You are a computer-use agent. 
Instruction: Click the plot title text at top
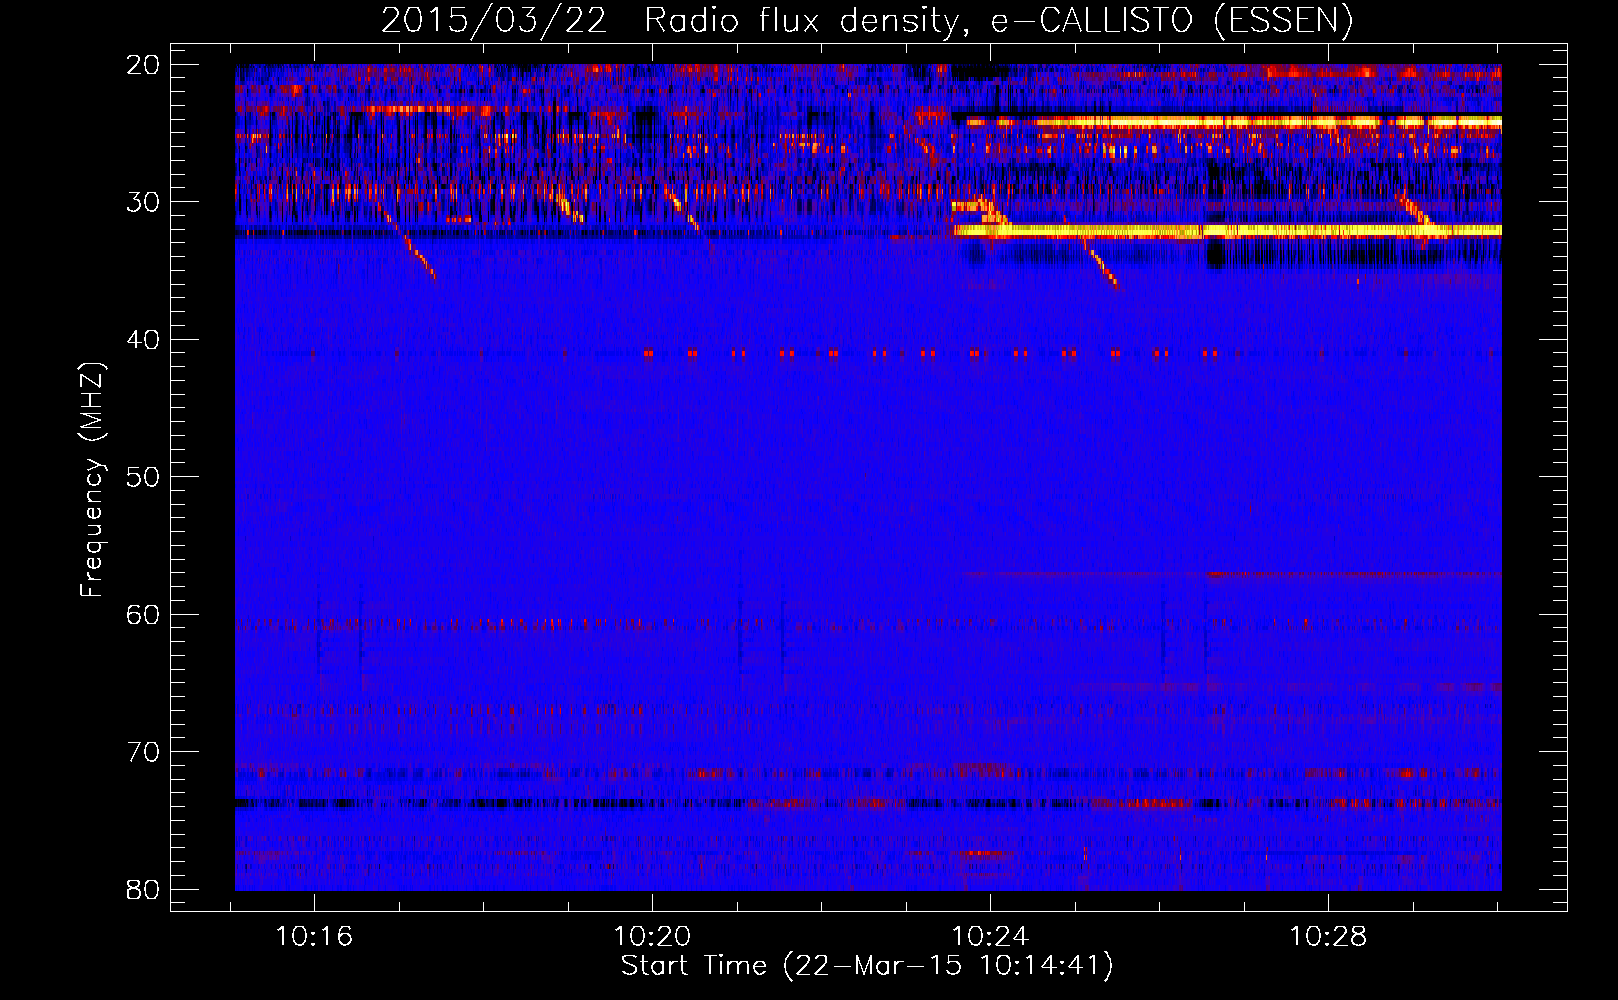pos(867,21)
